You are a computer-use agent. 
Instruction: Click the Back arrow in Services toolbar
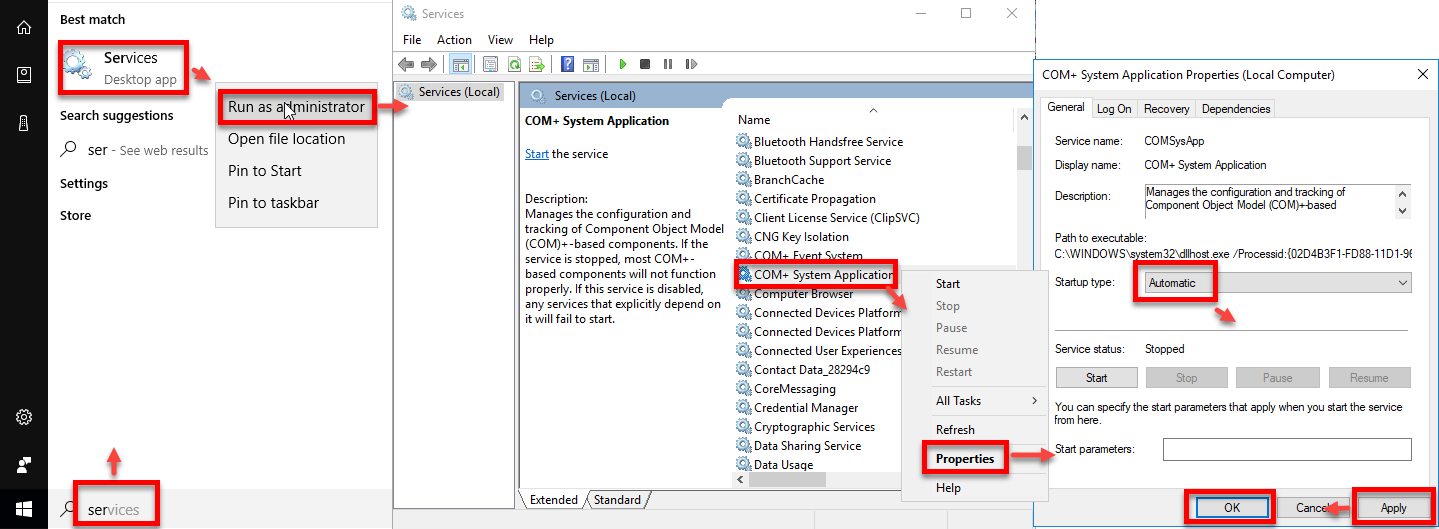[408, 64]
